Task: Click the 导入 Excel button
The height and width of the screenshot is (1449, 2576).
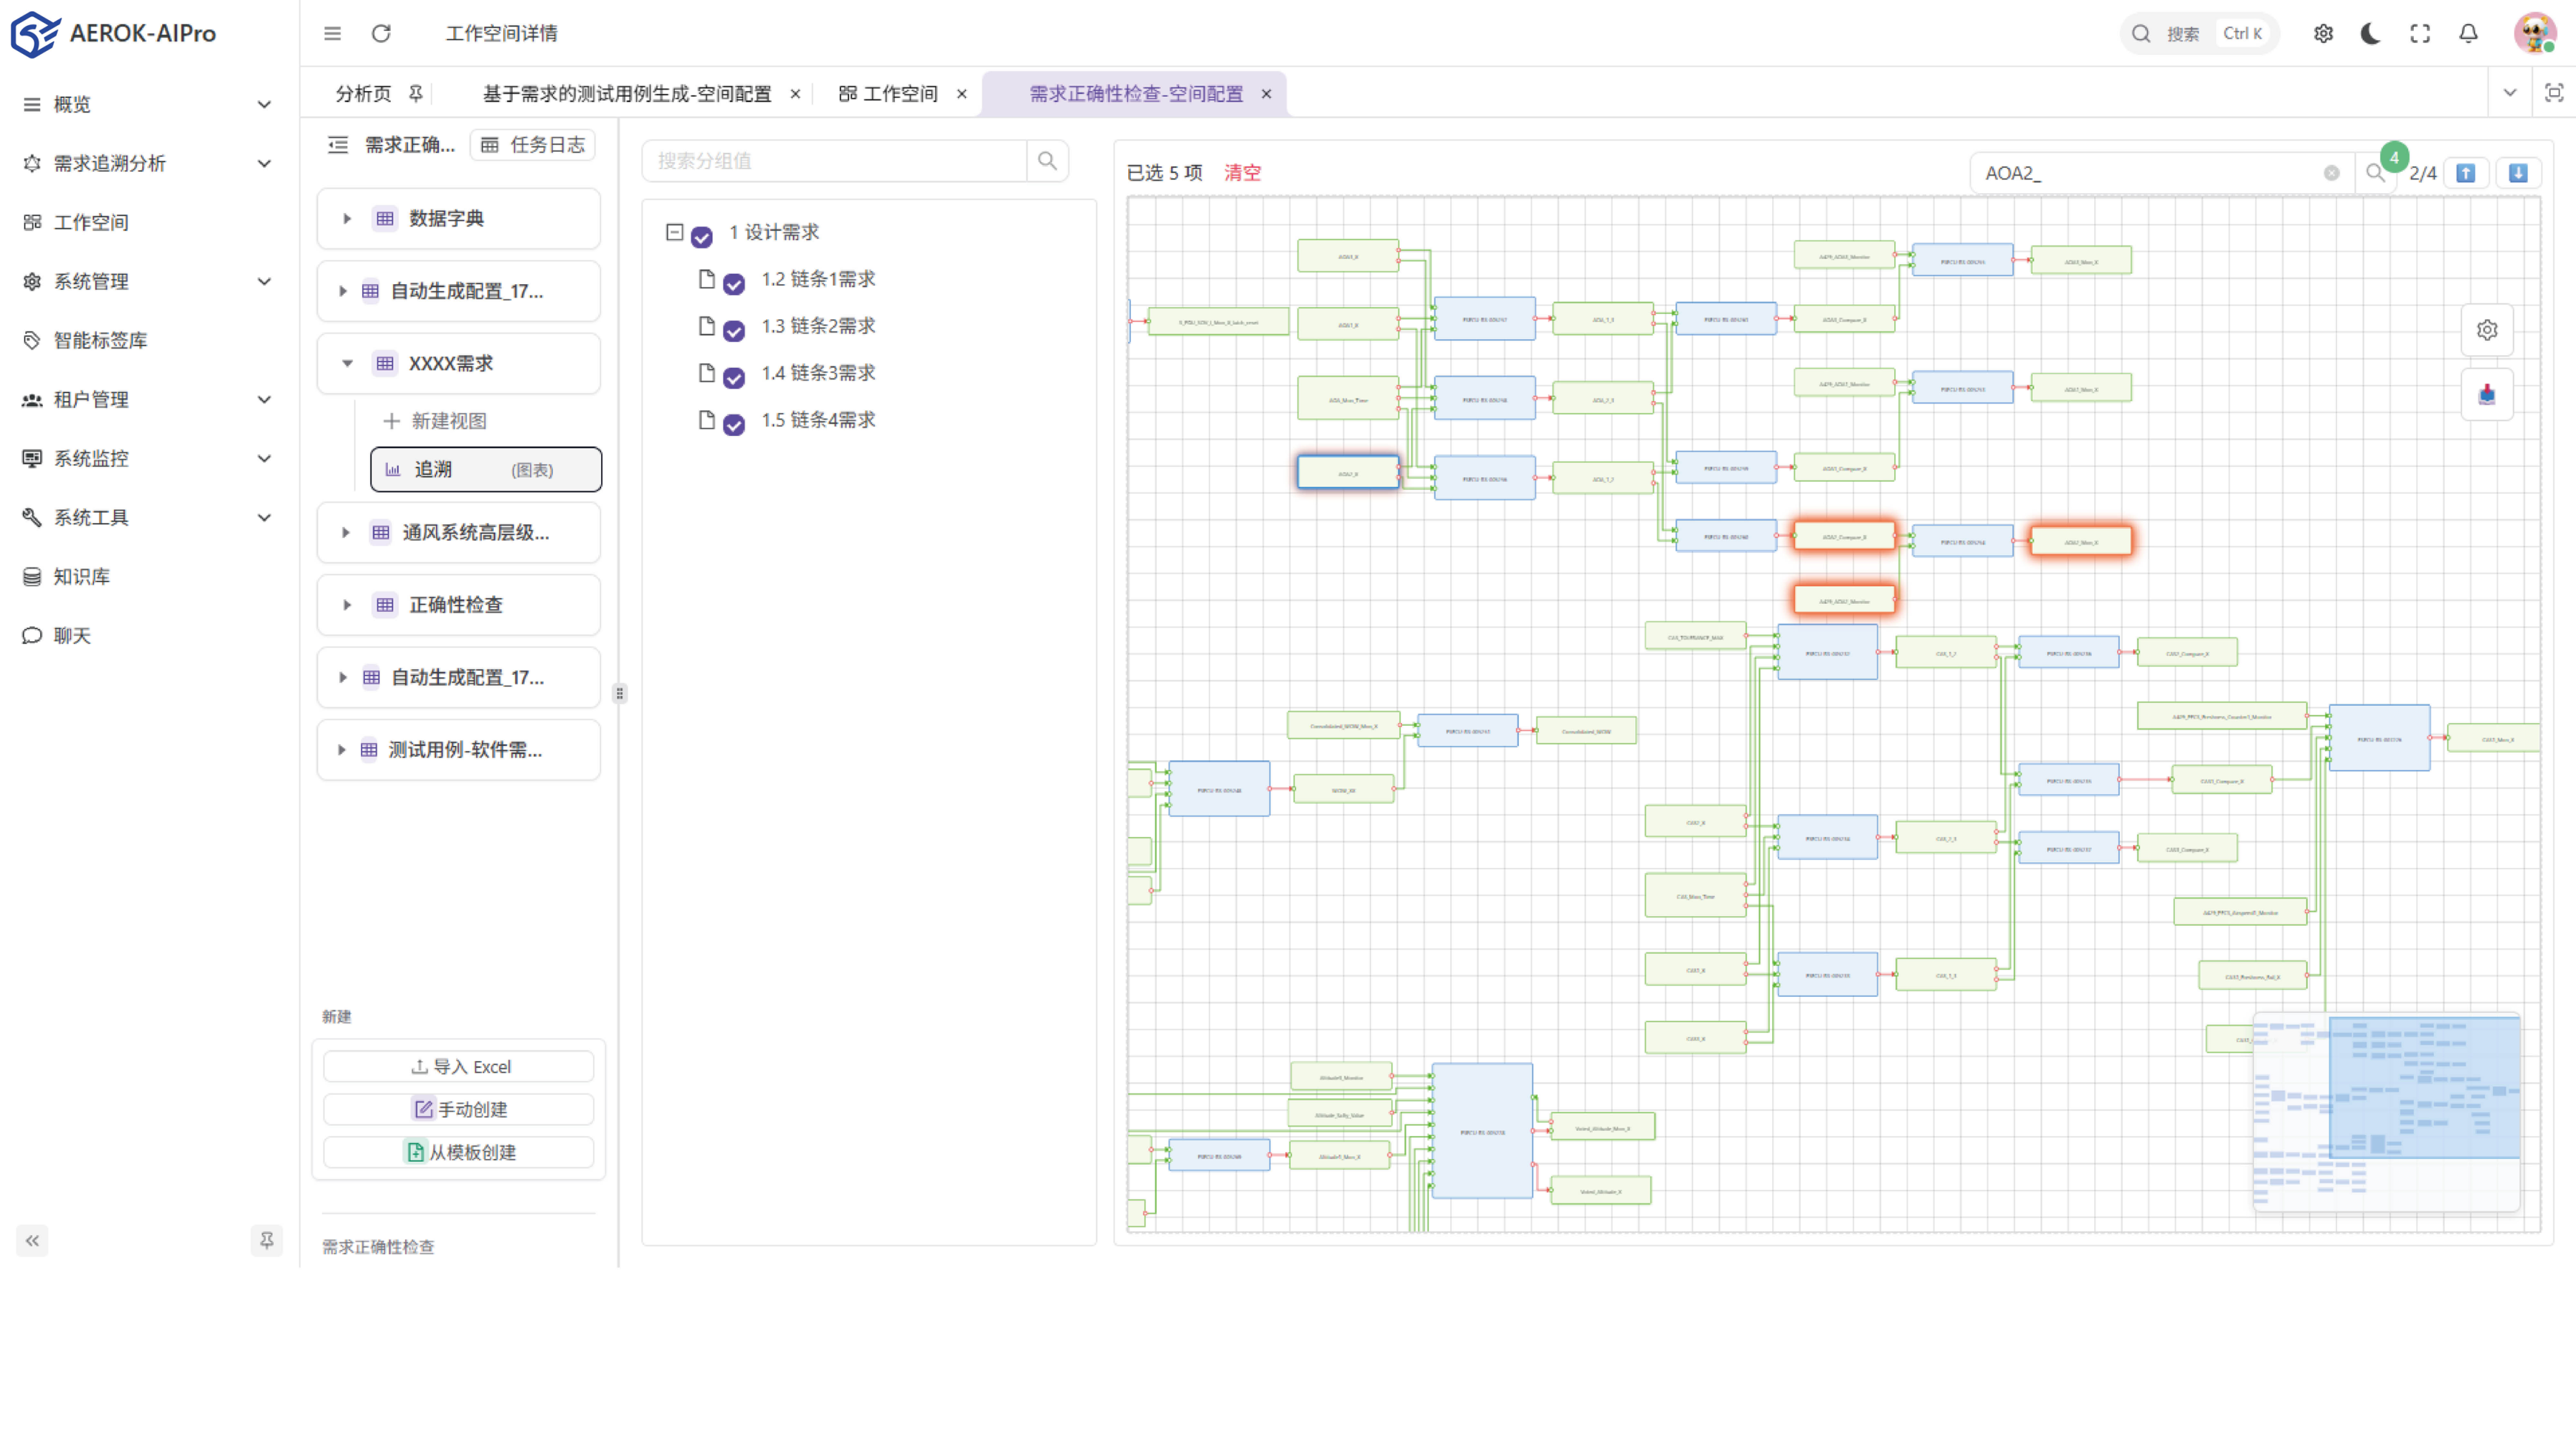Action: click(459, 1066)
